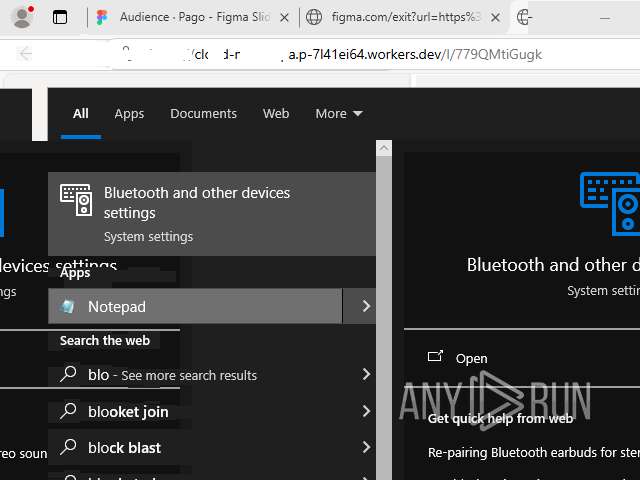Click the Bluetooth devices keyboard-speaker icon in results

click(76, 200)
